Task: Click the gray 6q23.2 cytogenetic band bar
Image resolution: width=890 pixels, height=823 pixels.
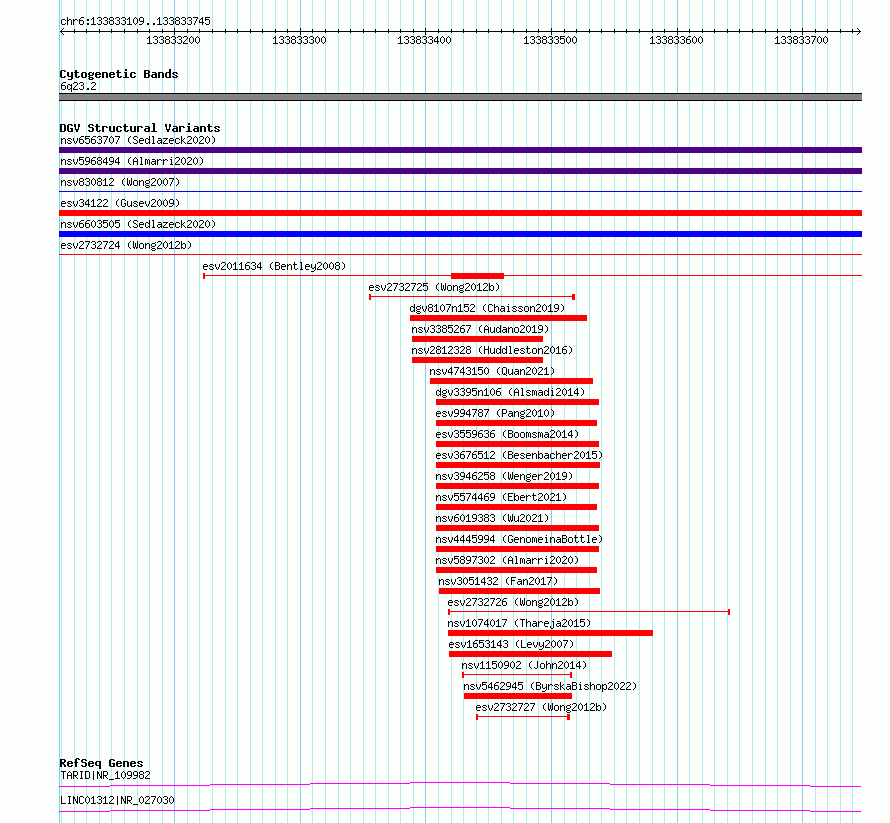Action: click(460, 97)
